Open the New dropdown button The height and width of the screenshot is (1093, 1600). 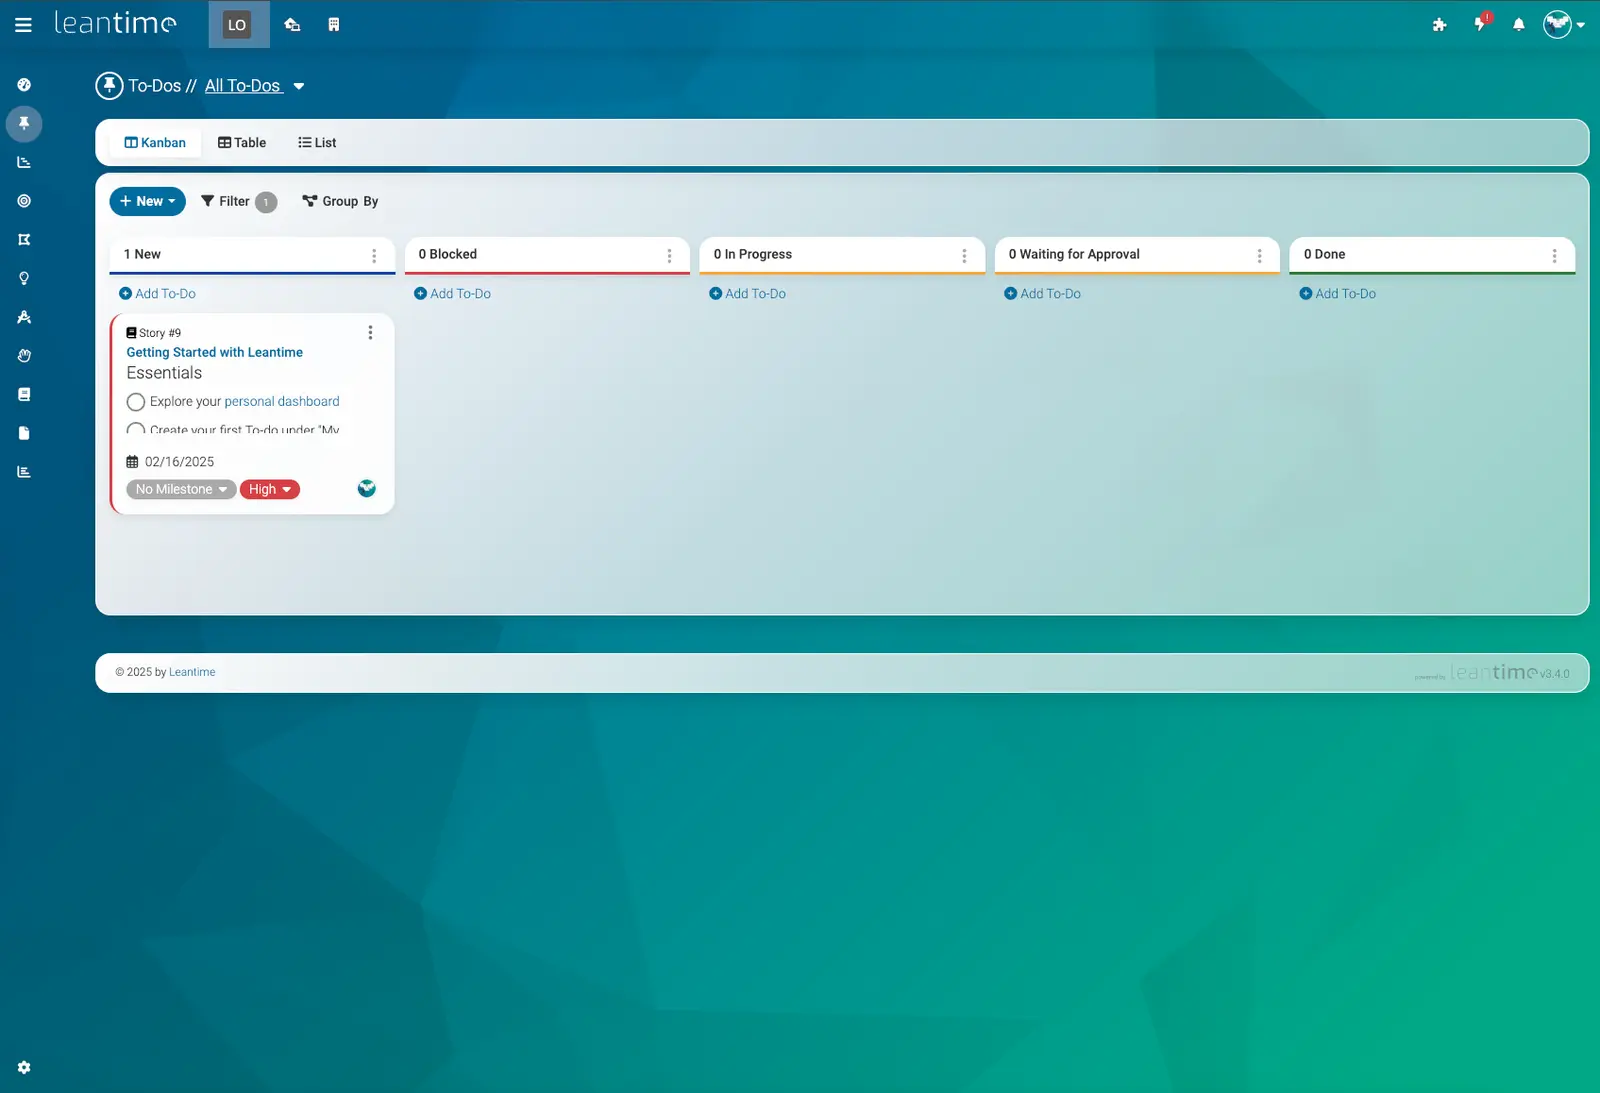pos(147,201)
